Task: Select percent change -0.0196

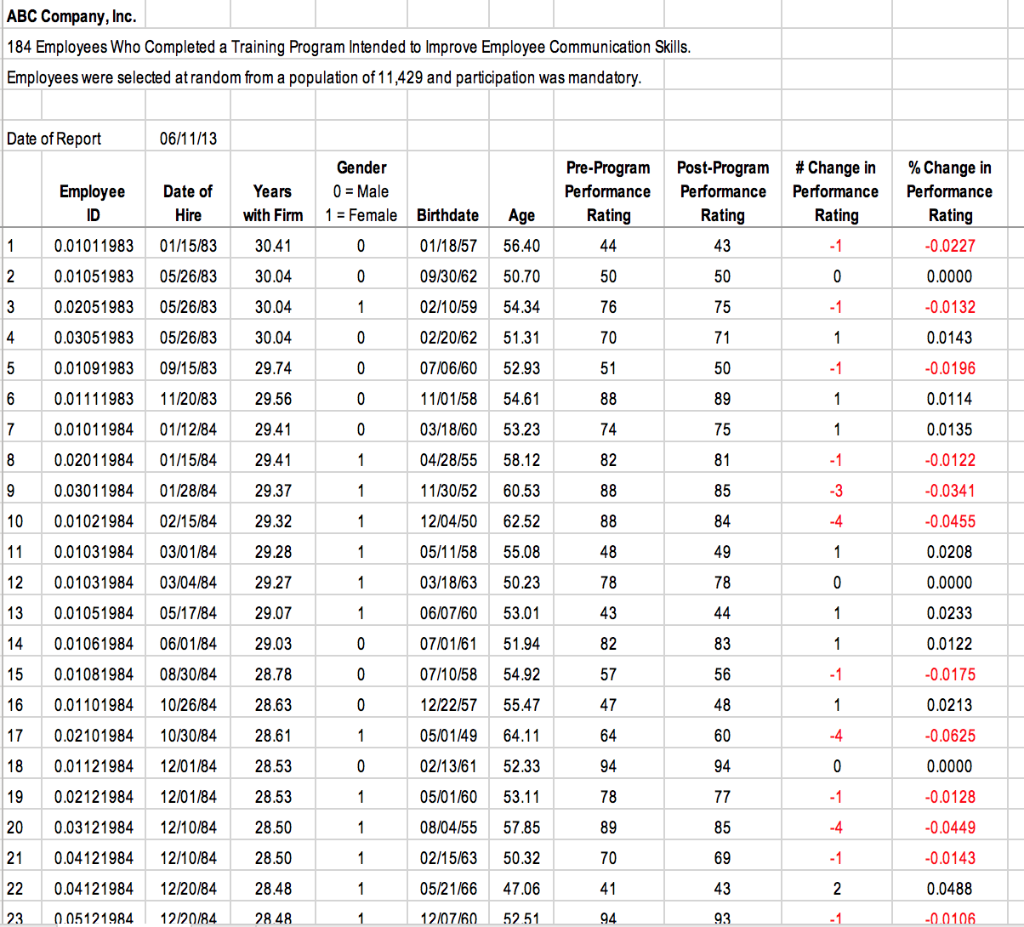Action: point(950,368)
